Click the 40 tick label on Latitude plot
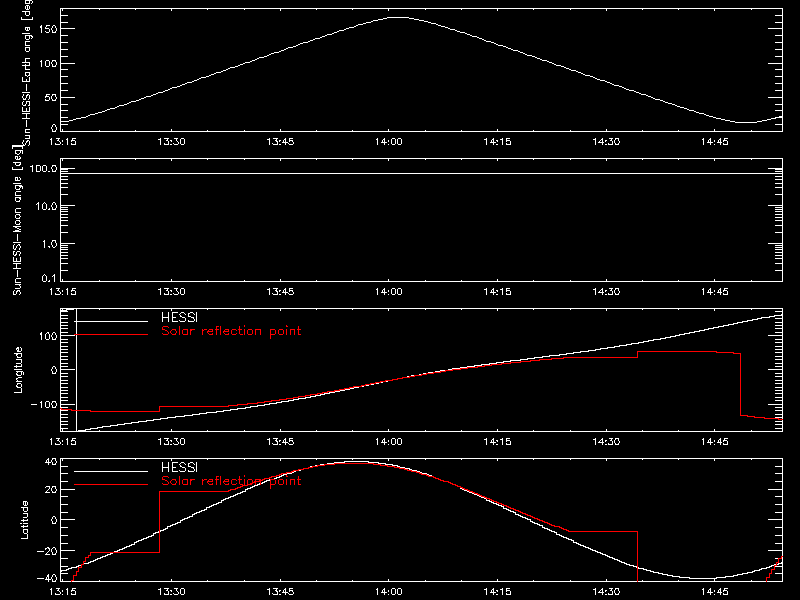This screenshot has height=600, width=800. coord(51,462)
